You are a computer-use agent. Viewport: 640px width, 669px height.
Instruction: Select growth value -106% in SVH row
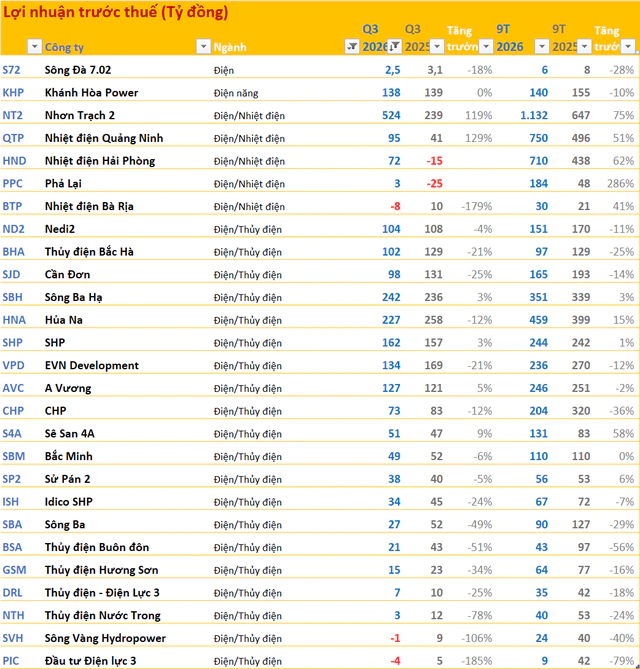click(x=477, y=638)
